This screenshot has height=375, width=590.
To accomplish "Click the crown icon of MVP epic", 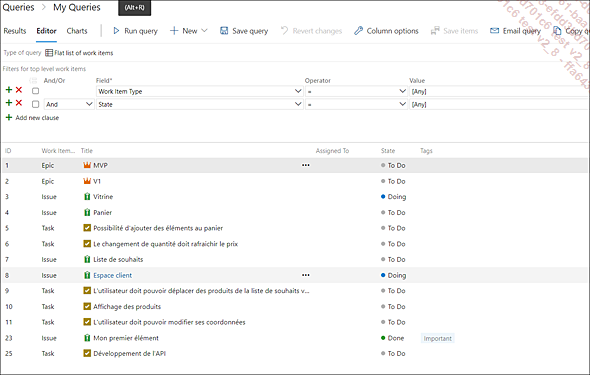I will [87, 165].
